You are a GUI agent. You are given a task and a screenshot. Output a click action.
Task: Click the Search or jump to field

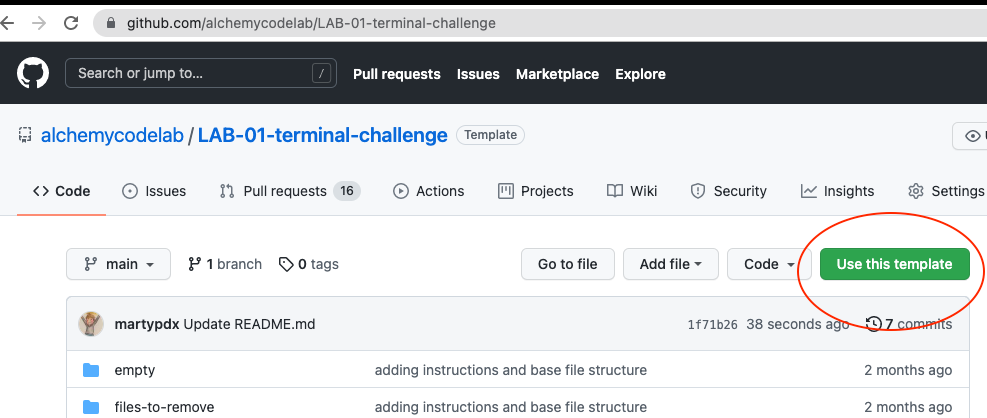[200, 73]
